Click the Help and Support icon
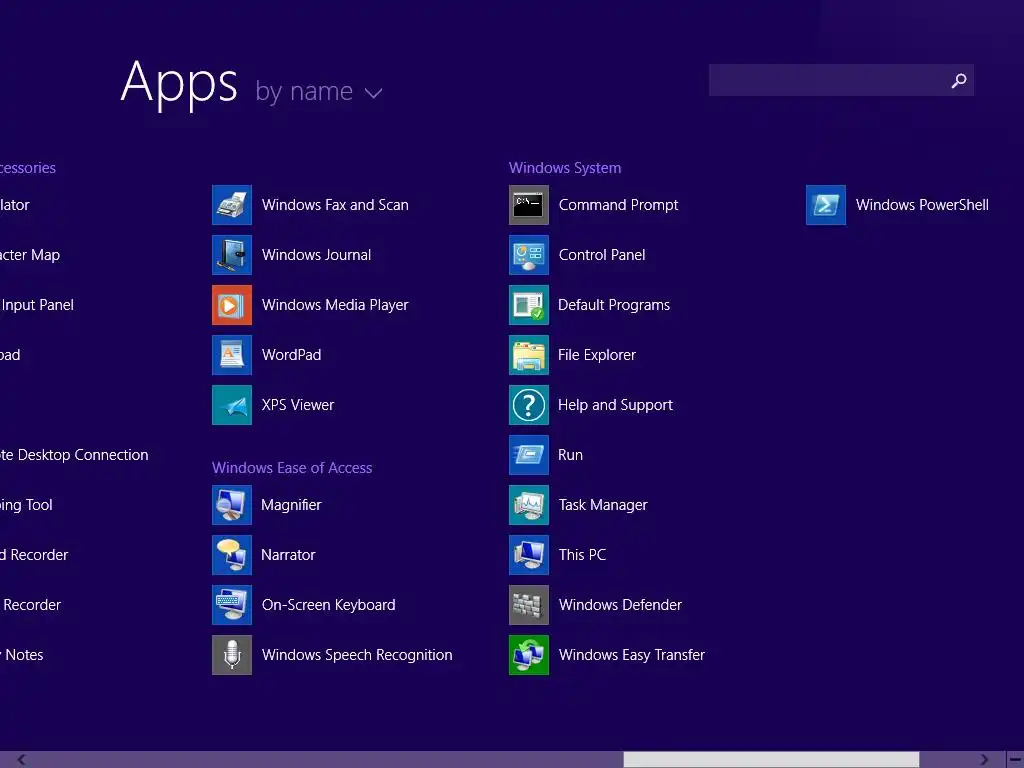 (x=529, y=405)
